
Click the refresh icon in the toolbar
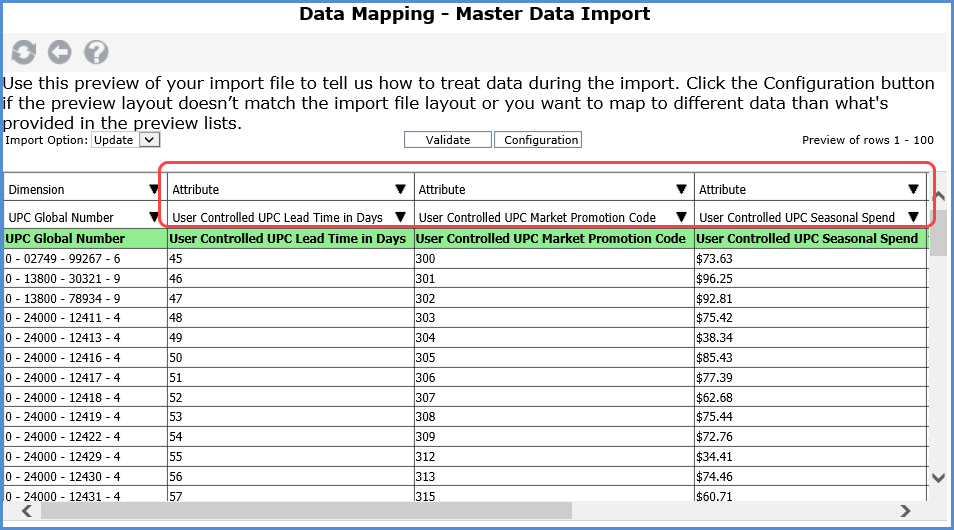(23, 52)
